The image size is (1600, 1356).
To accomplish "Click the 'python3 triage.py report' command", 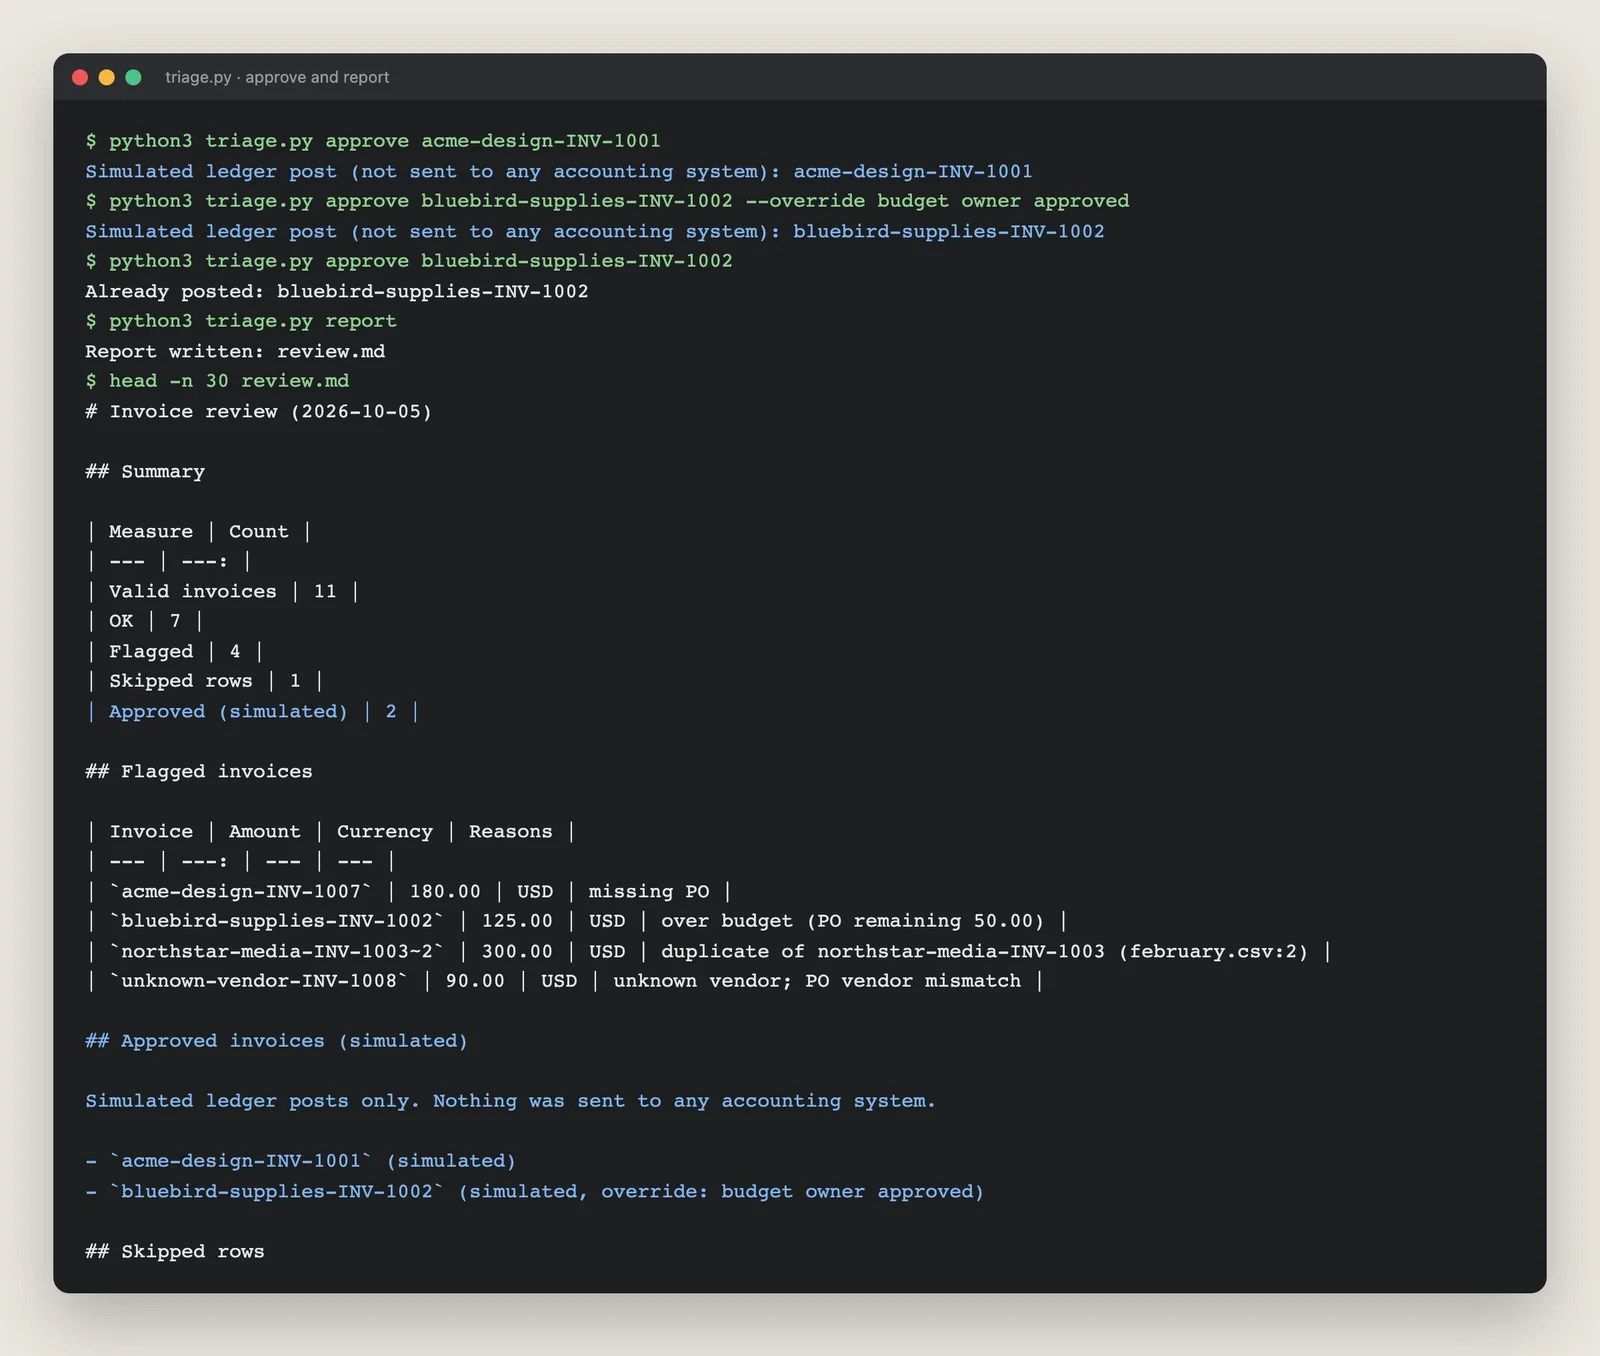I will pos(253,321).
